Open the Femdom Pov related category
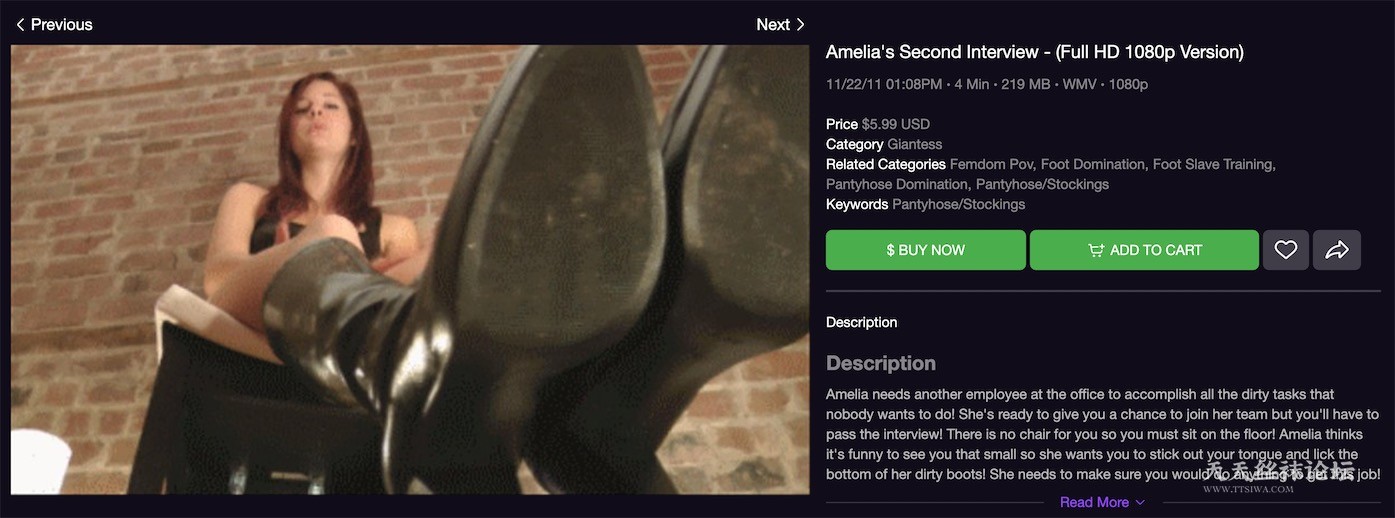Viewport: 1395px width, 518px height. click(x=991, y=164)
